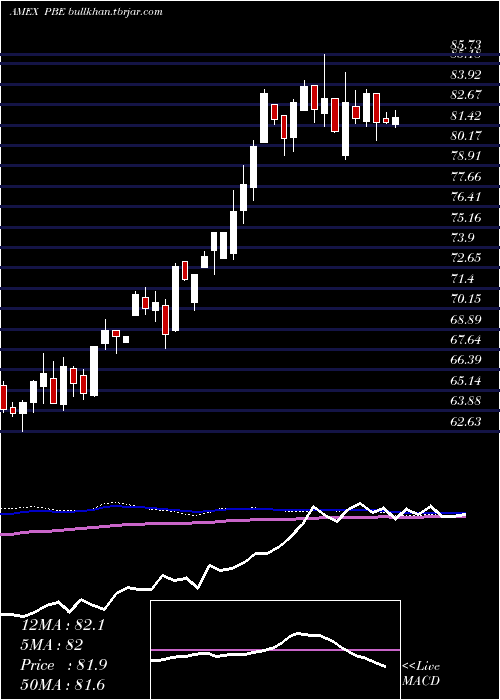Image resolution: width=500 pixels, height=700 pixels.
Task: Click the 83.92 price axis label
Action: tap(466, 75)
